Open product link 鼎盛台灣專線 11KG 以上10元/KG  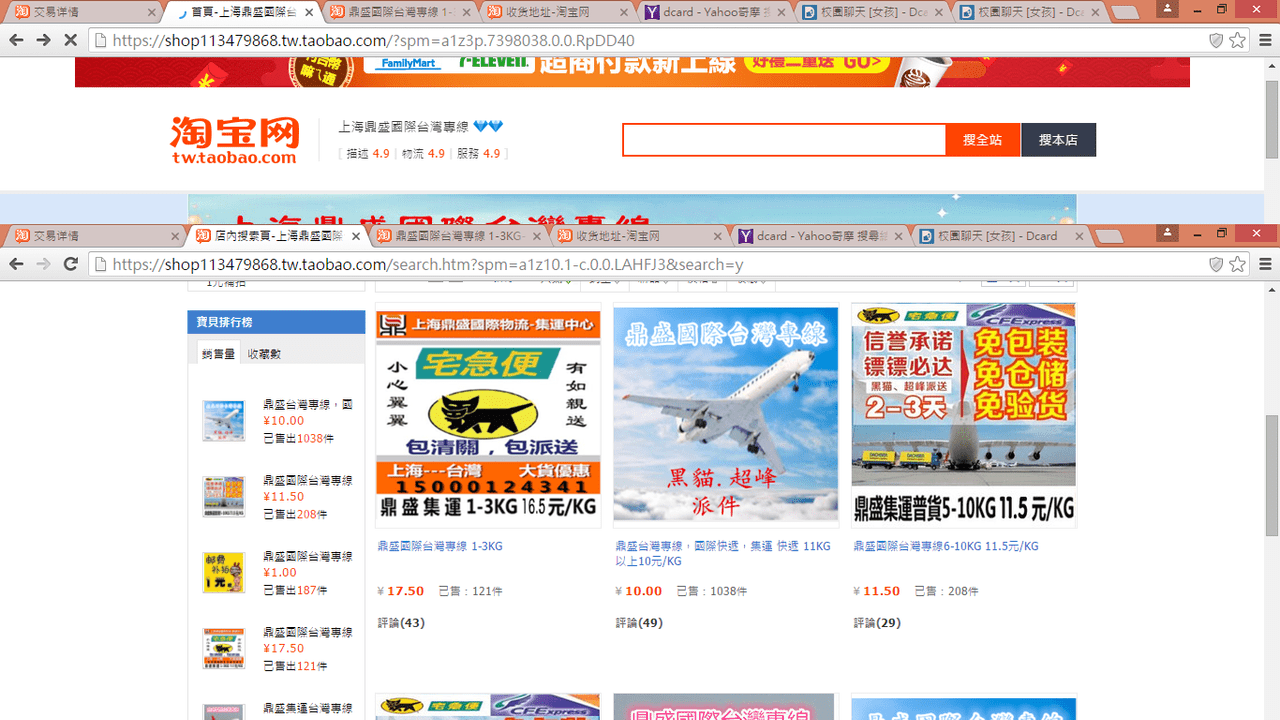(723, 553)
